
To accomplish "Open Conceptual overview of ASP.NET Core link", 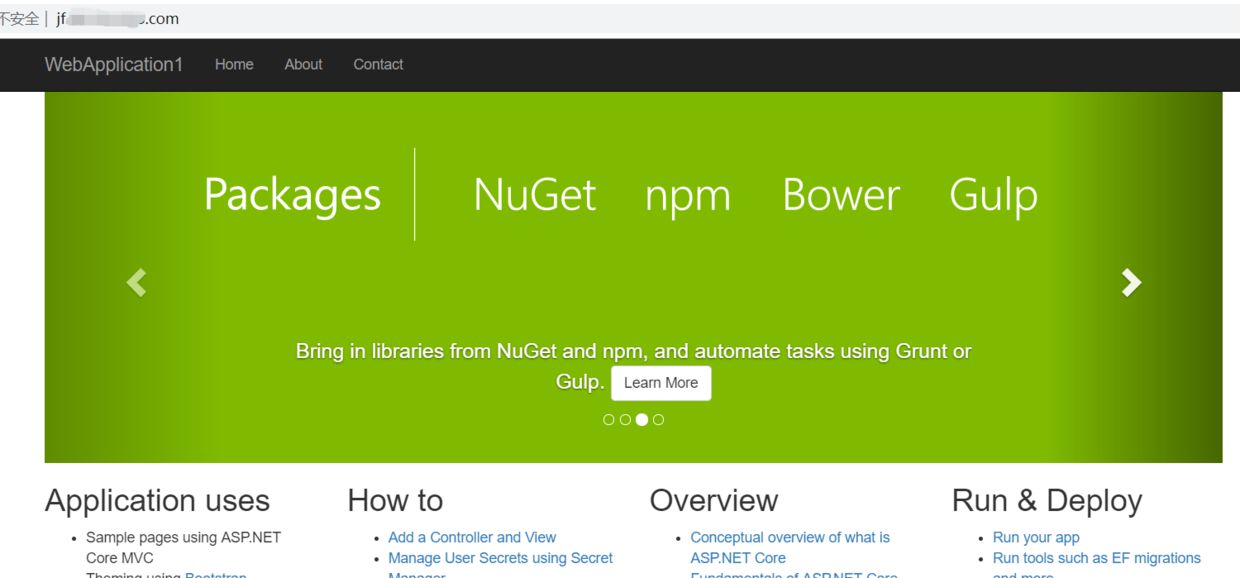I will pyautogui.click(x=790, y=547).
